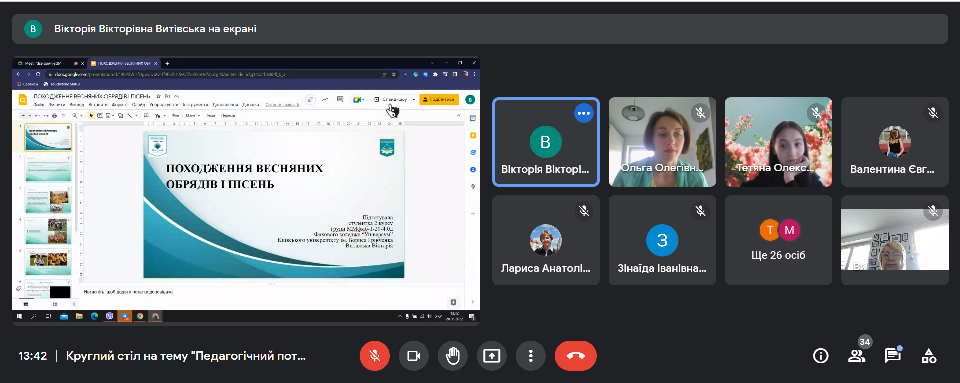Viewport: 960px width, 383px height.
Task: Open the present screen option
Action: click(x=492, y=356)
